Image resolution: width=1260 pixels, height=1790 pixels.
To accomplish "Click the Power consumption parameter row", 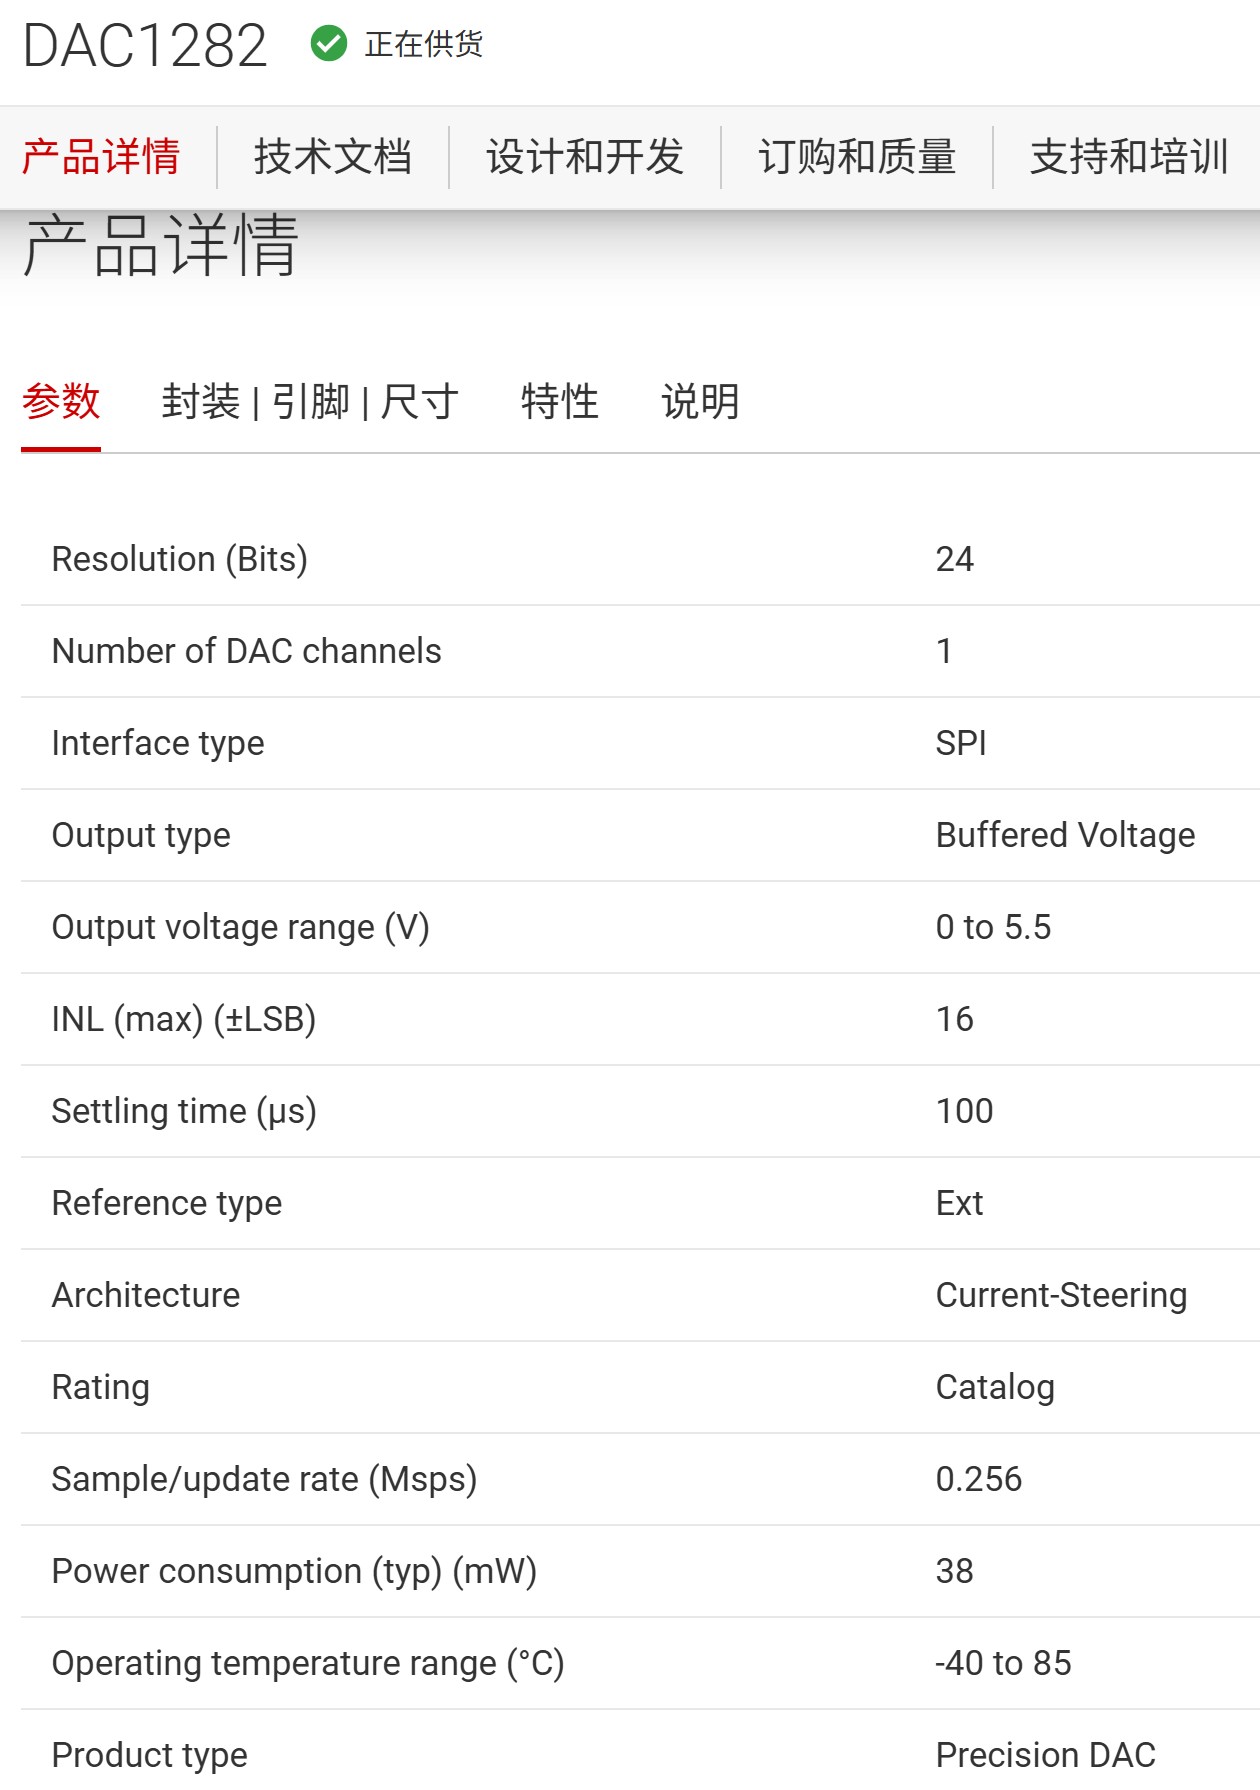I will point(295,1571).
